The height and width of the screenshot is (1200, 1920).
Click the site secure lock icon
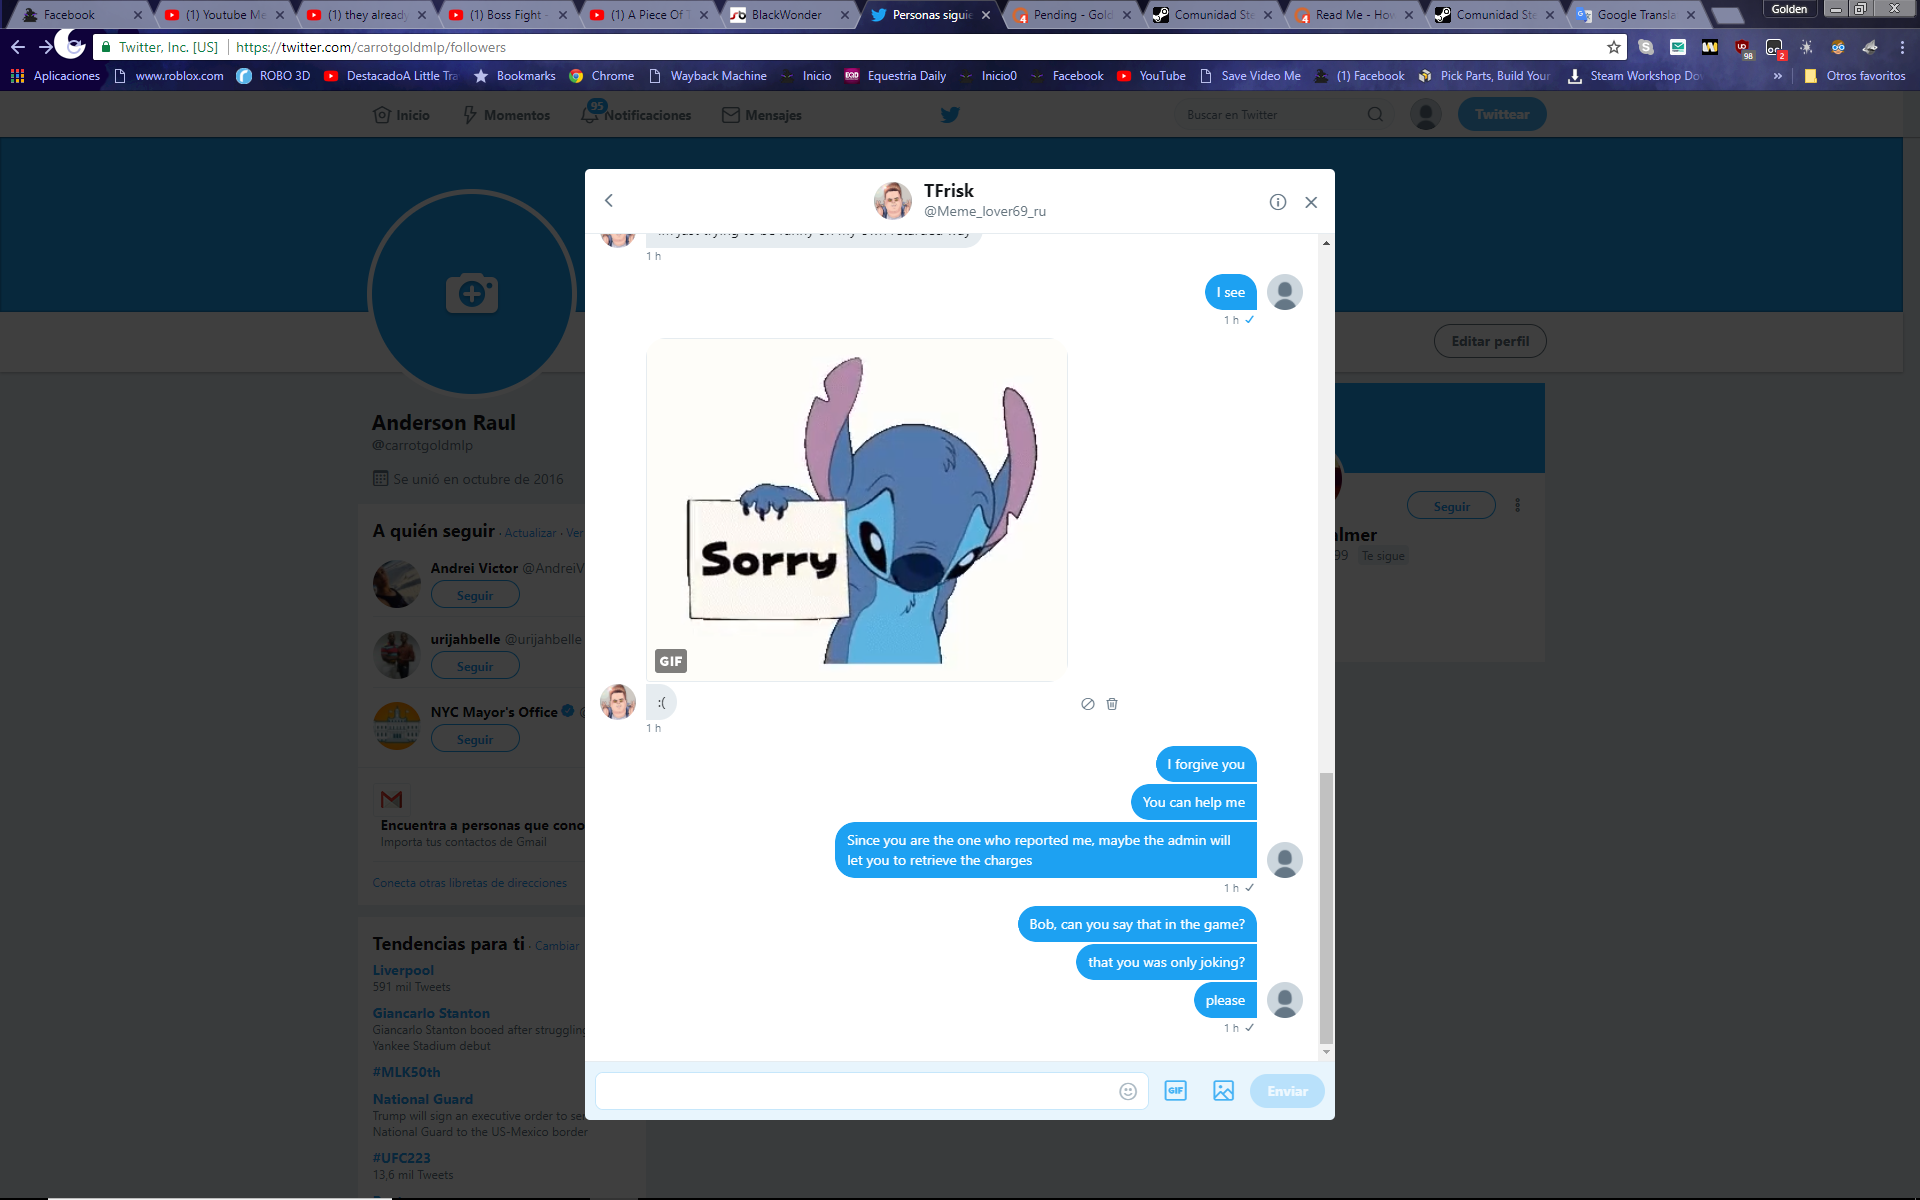(106, 47)
